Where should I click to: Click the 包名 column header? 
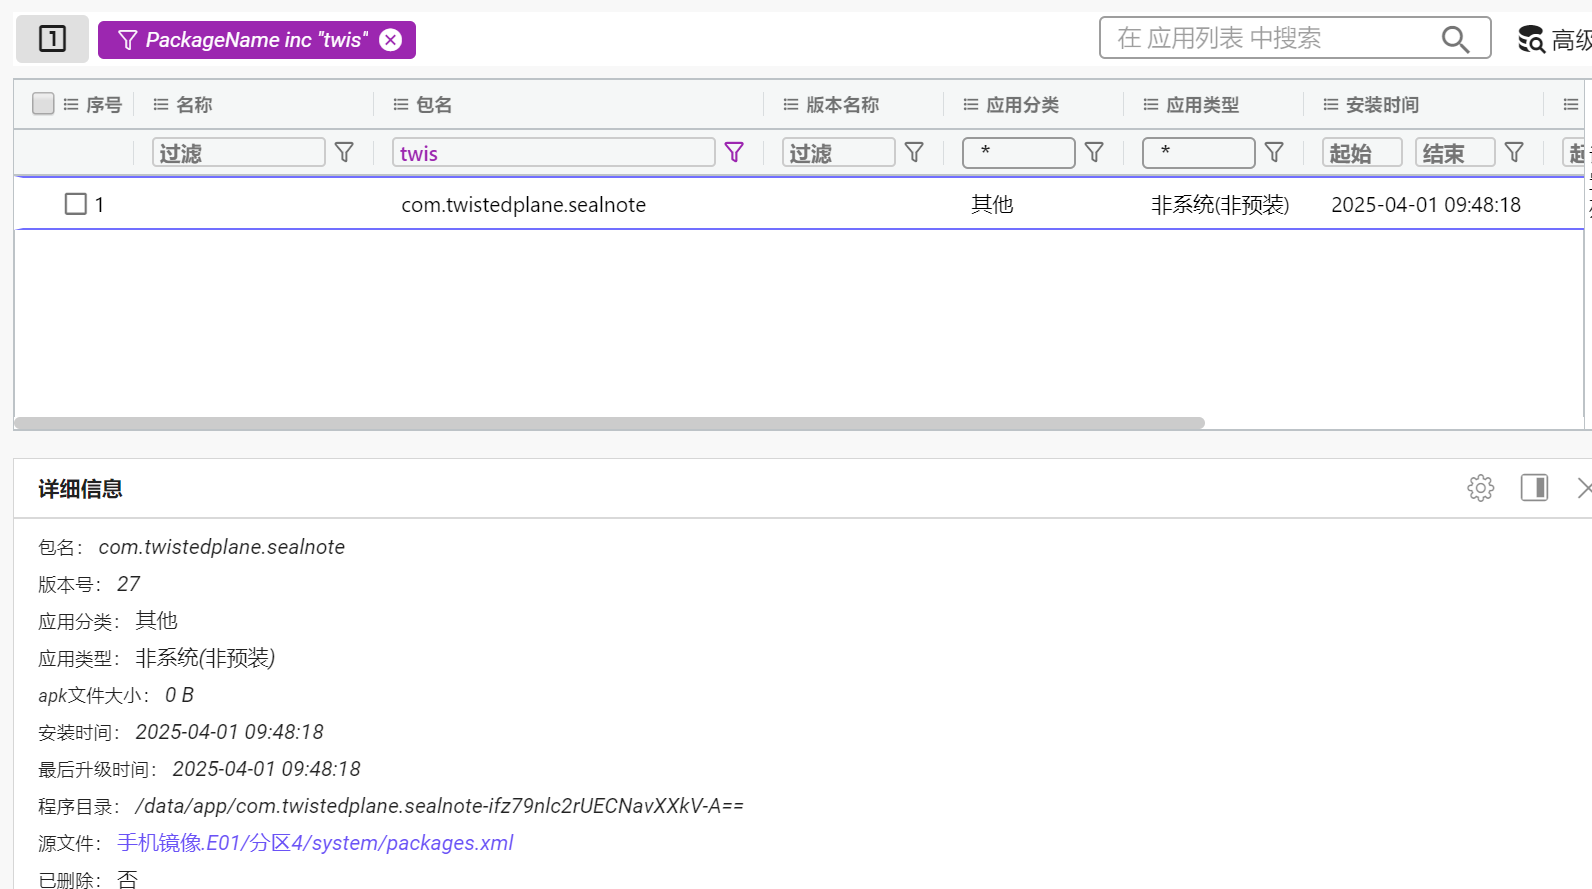tap(434, 104)
